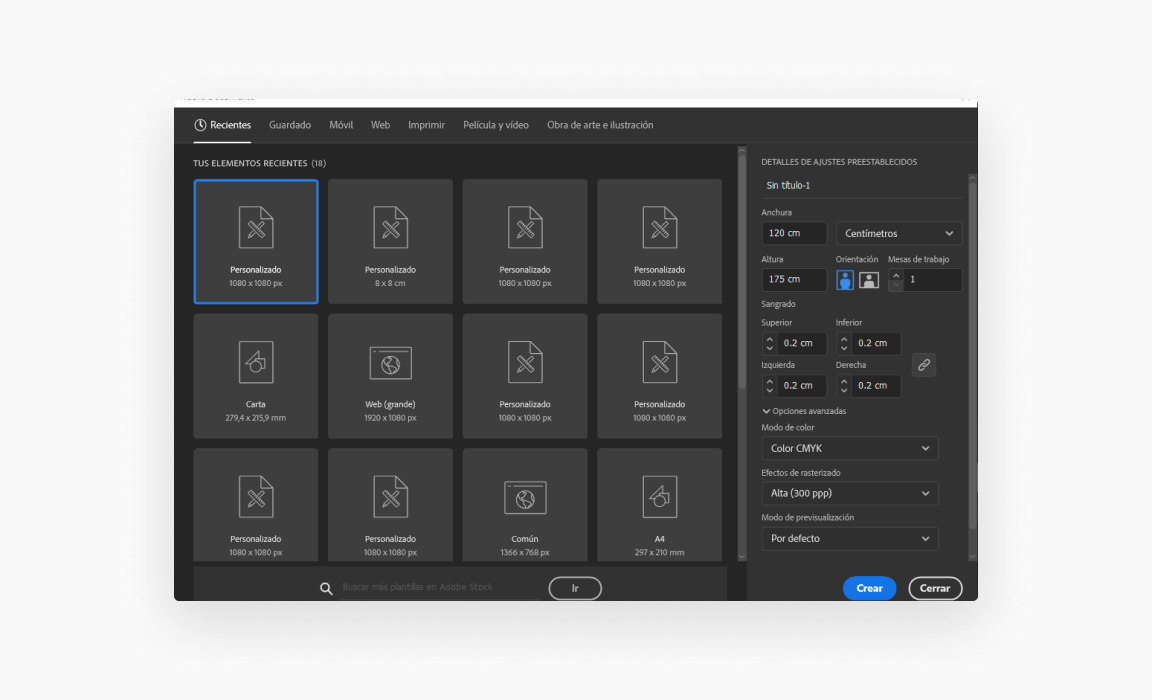Switch to the Imprimir tab
Image resolution: width=1152 pixels, height=700 pixels.
(x=426, y=124)
